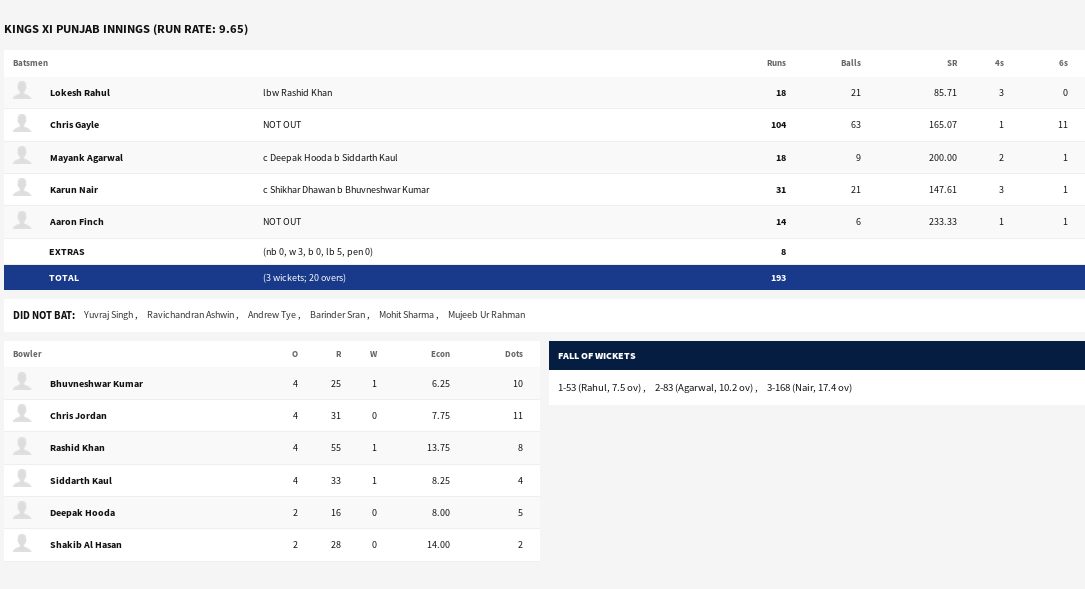The width and height of the screenshot is (1085, 589).
Task: Click the Balls column header
Action: [850, 63]
